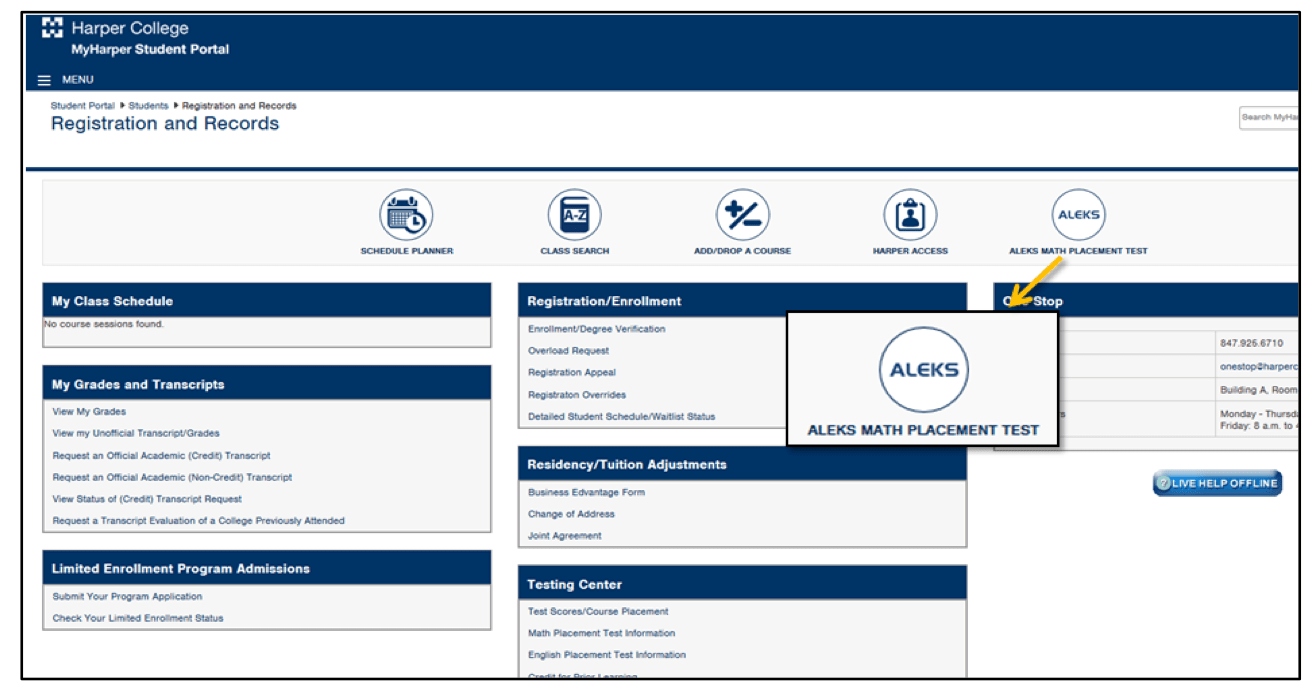This screenshot has height=691, width=1315.
Task: Click No course sessions found text
Action: point(103,324)
